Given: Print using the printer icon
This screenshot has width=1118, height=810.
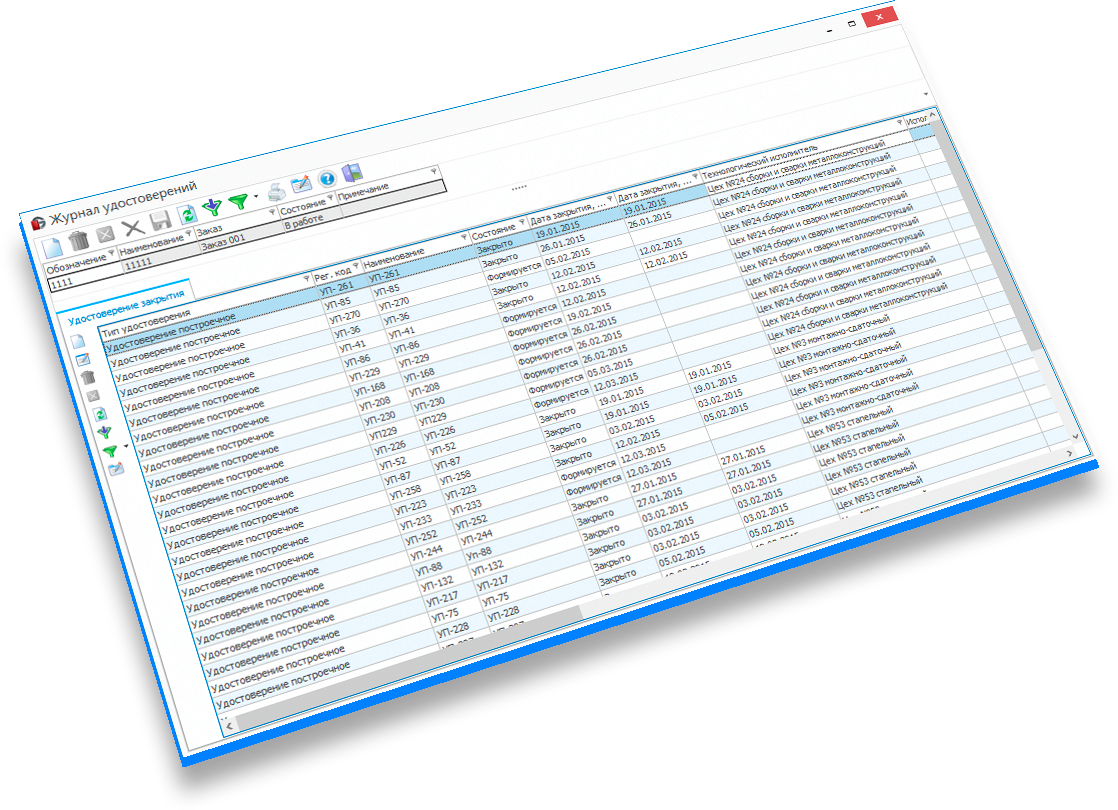Looking at the screenshot, I should coord(276,191).
